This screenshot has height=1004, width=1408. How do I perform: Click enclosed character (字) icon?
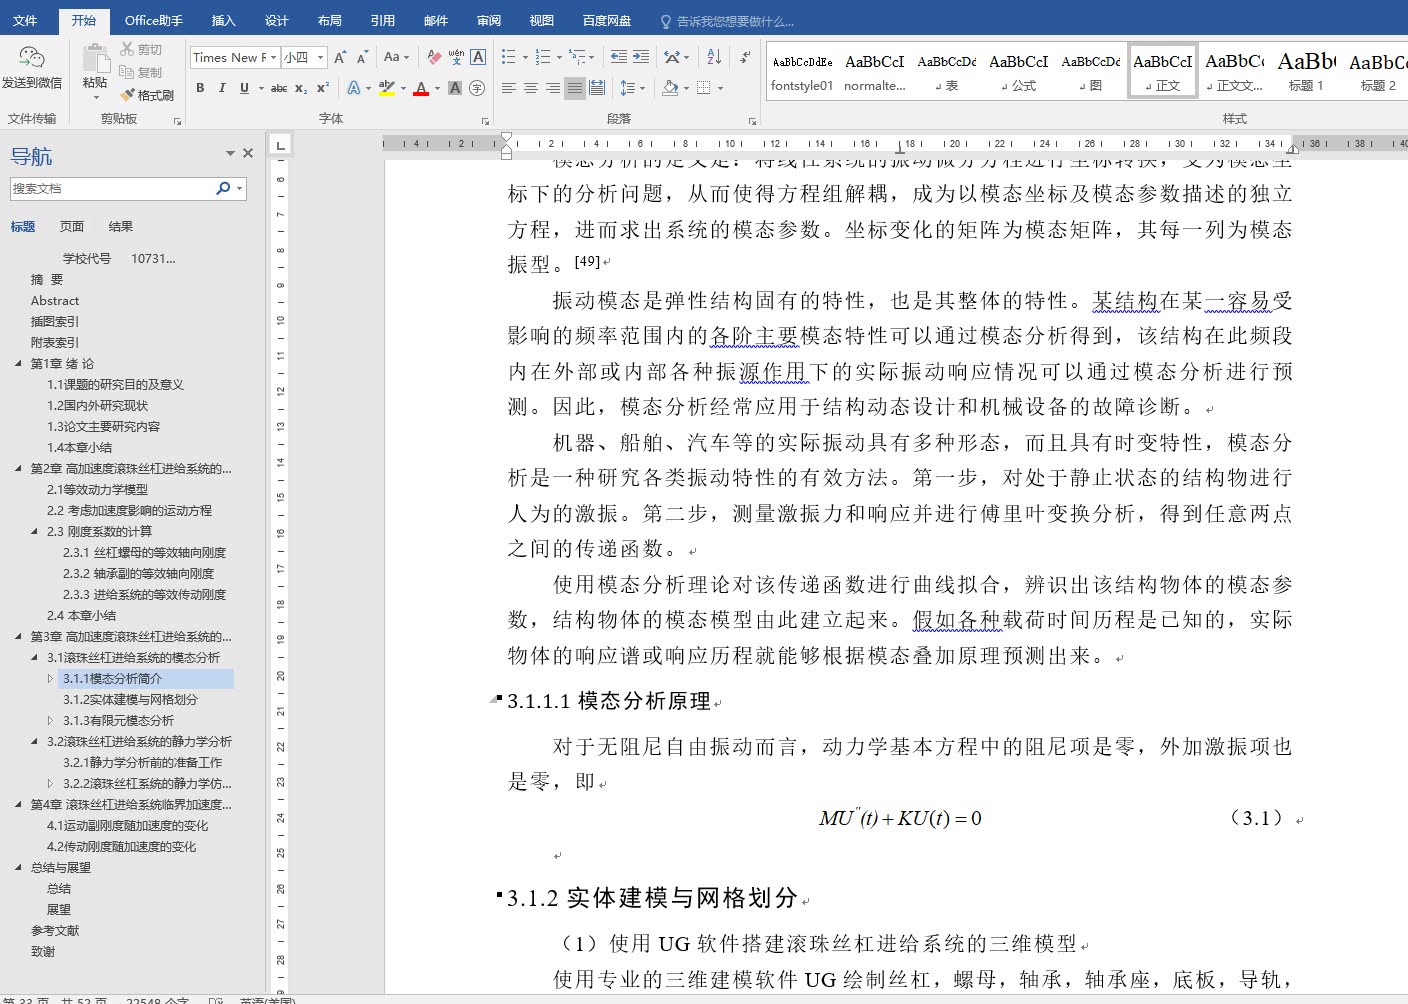point(477,88)
